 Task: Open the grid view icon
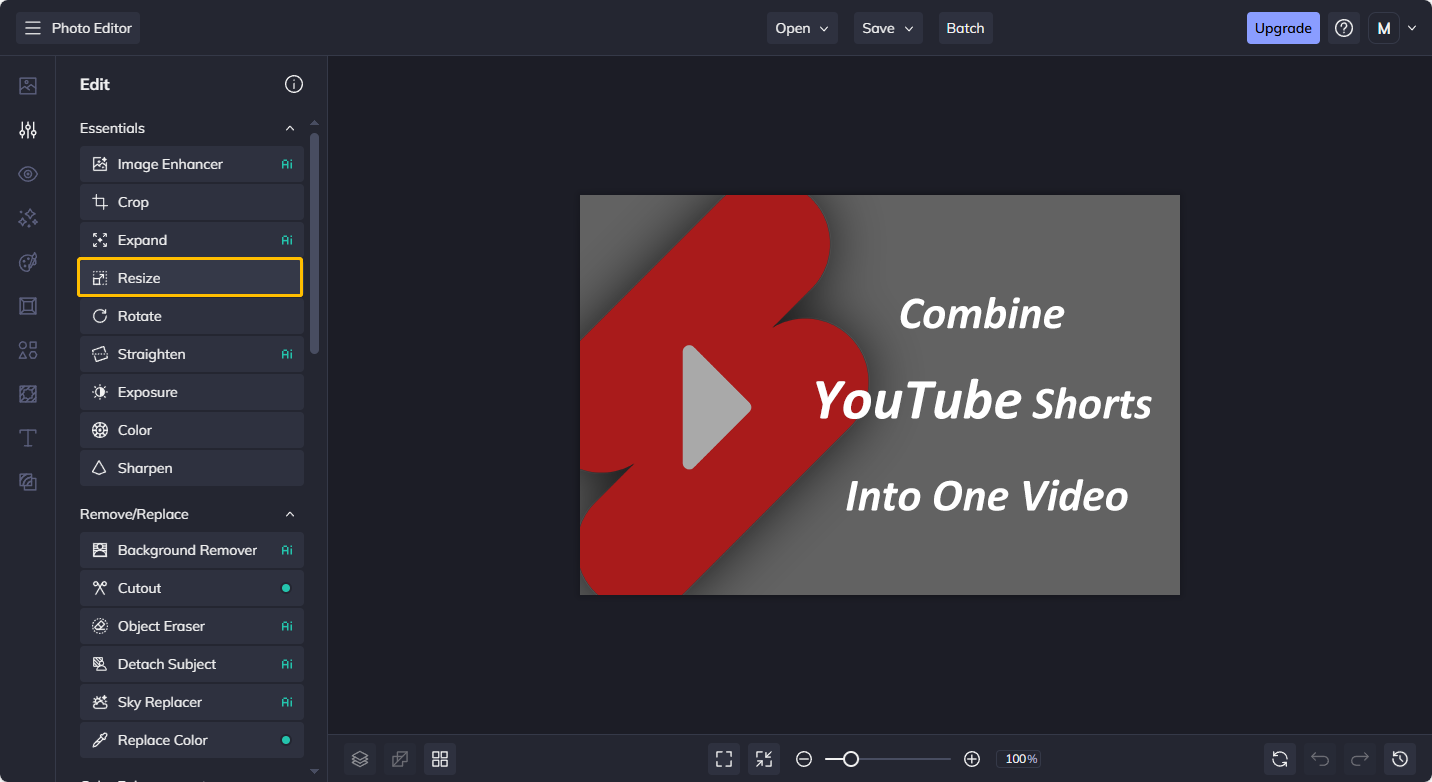coord(440,759)
